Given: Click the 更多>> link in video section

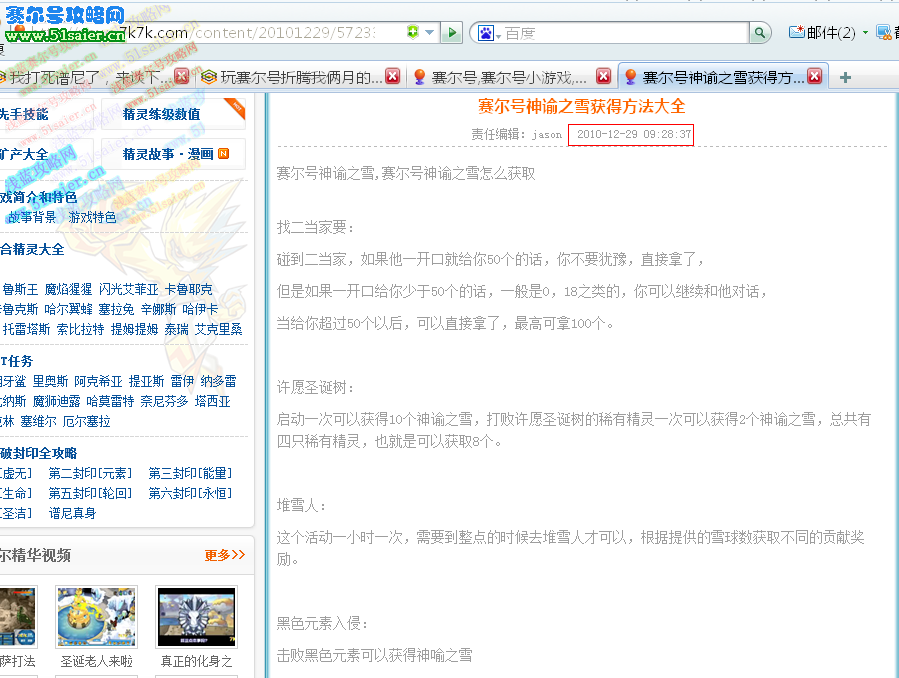Looking at the screenshot, I should 225,555.
